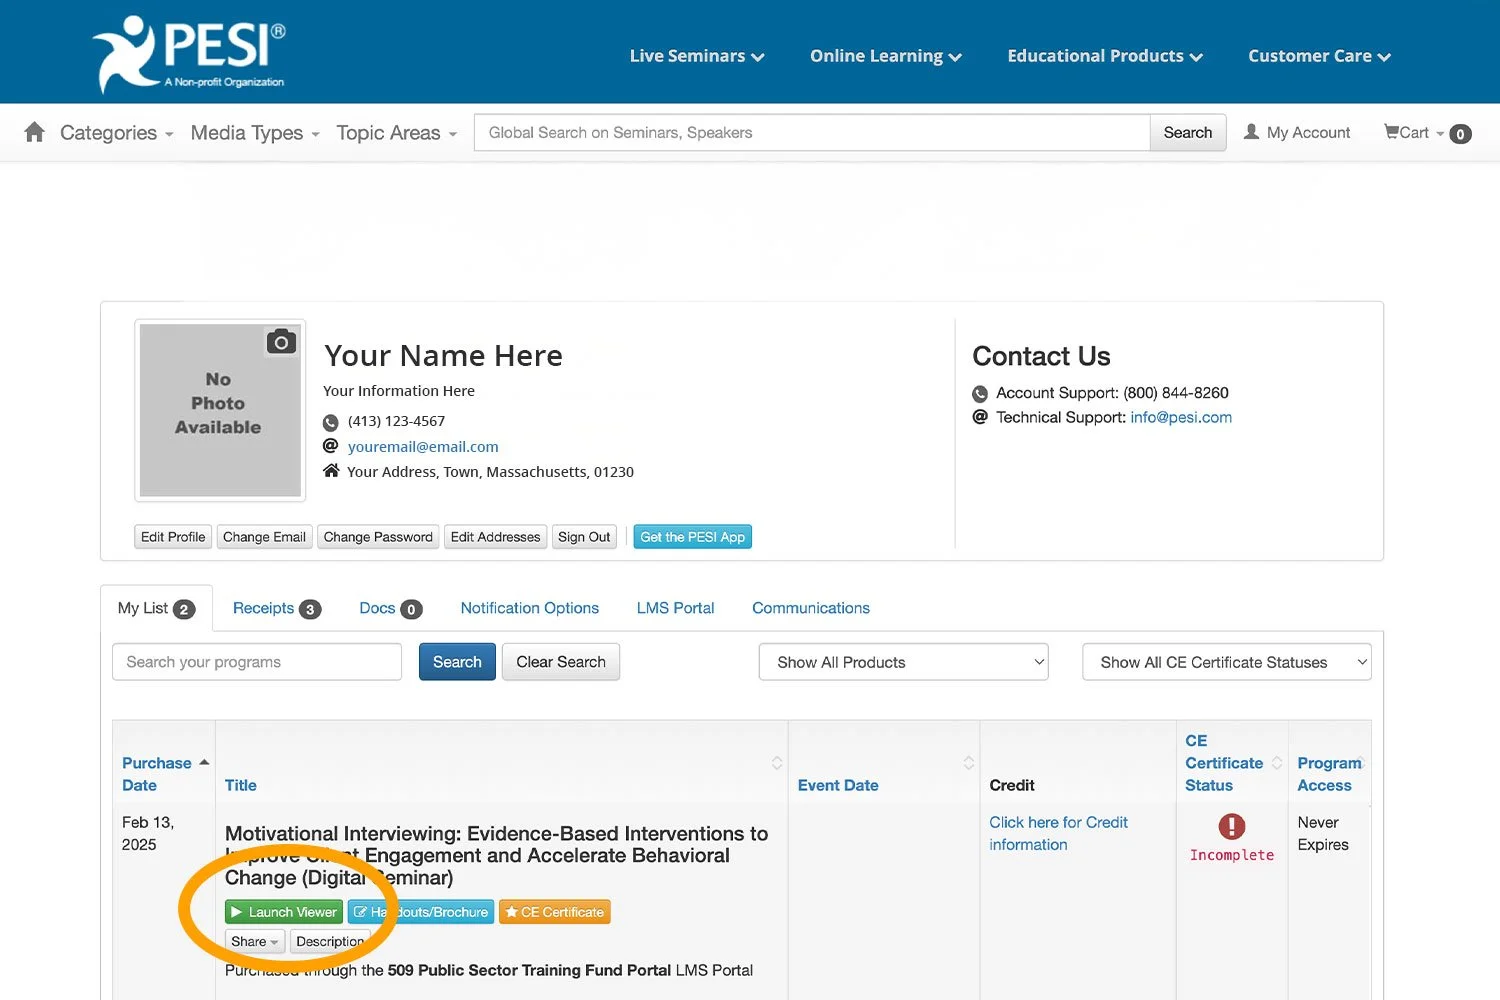
Task: Open the LMS Portal tab
Action: [675, 608]
